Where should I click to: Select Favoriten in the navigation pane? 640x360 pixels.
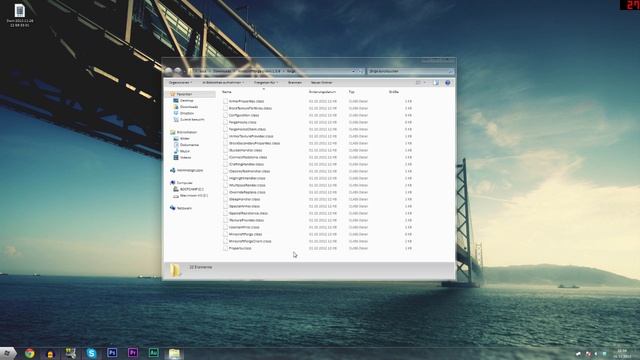184,94
